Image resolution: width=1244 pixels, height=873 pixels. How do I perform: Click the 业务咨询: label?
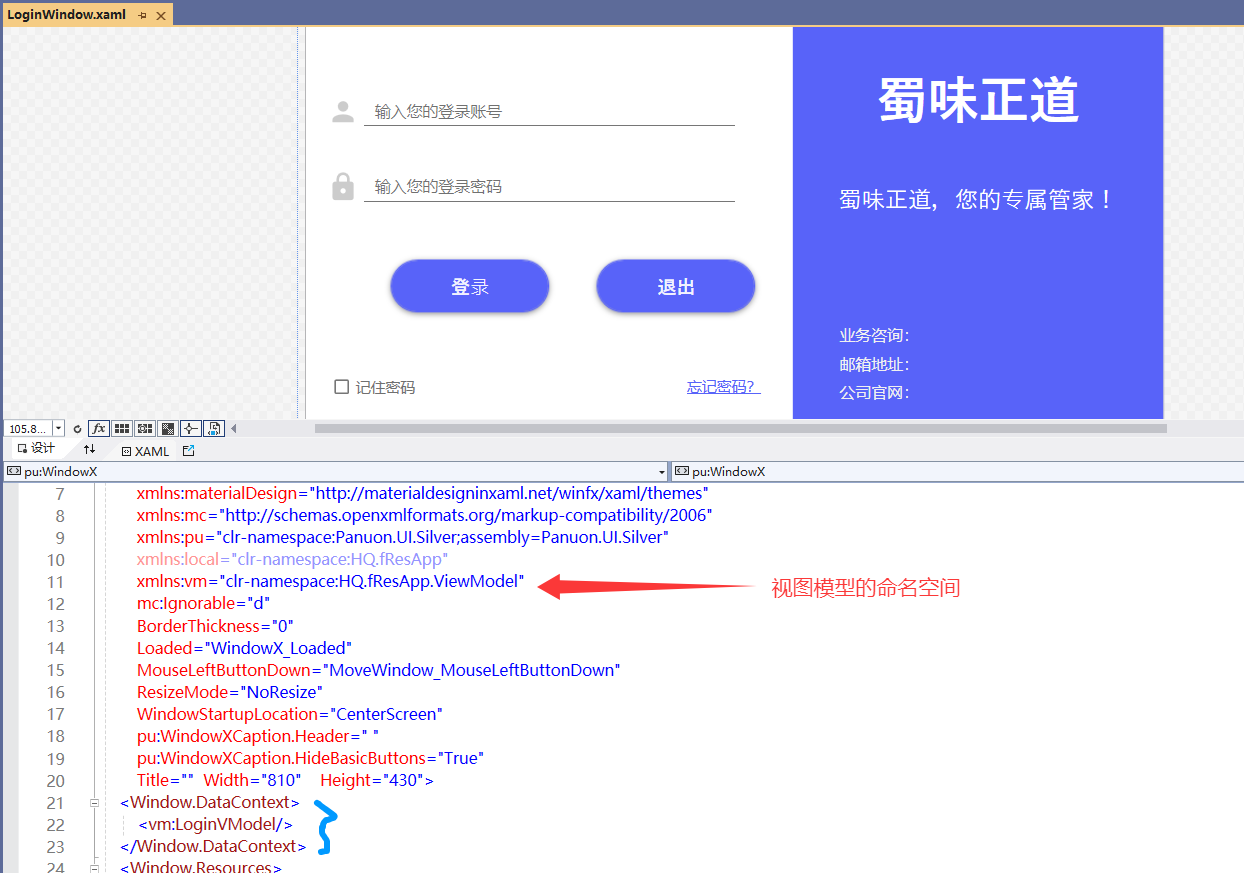point(874,336)
